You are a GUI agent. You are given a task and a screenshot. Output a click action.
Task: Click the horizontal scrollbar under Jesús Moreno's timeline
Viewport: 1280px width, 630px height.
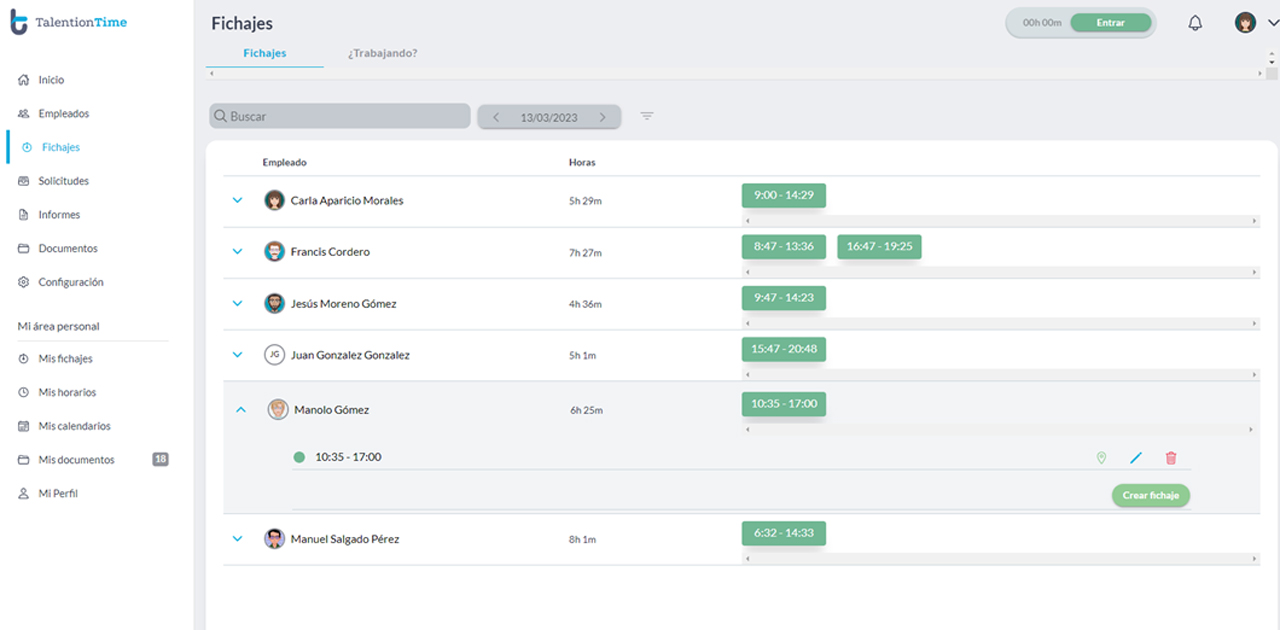click(x=1000, y=324)
